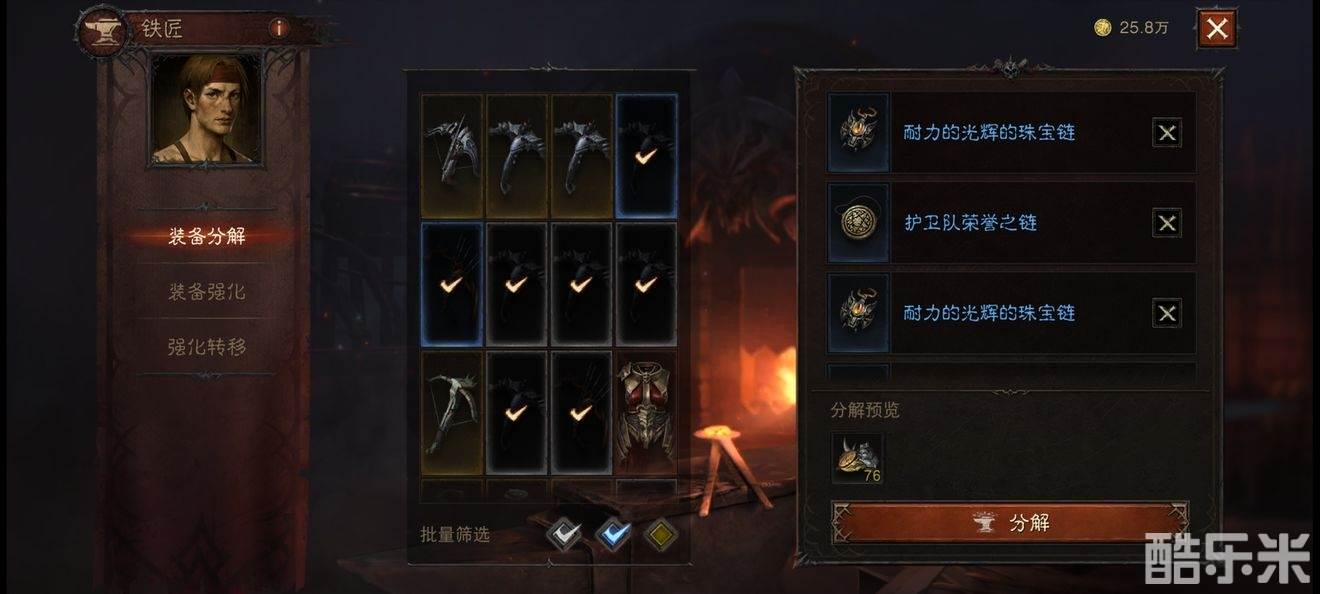Image resolution: width=1320 pixels, height=594 pixels.
Task: Uncheck the selected item in top row
Action: tap(646, 155)
